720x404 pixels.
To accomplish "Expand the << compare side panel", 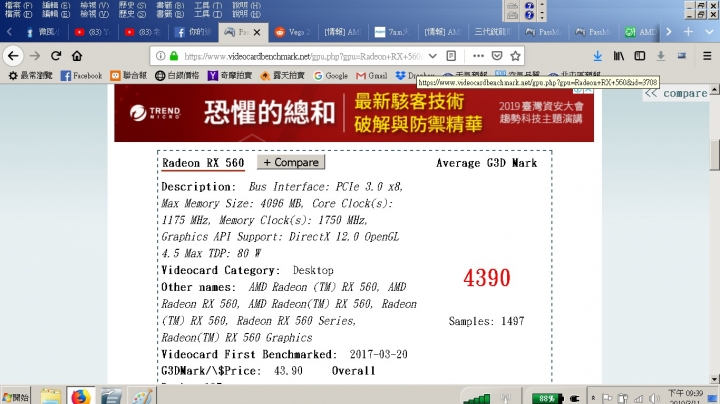I will pos(675,93).
